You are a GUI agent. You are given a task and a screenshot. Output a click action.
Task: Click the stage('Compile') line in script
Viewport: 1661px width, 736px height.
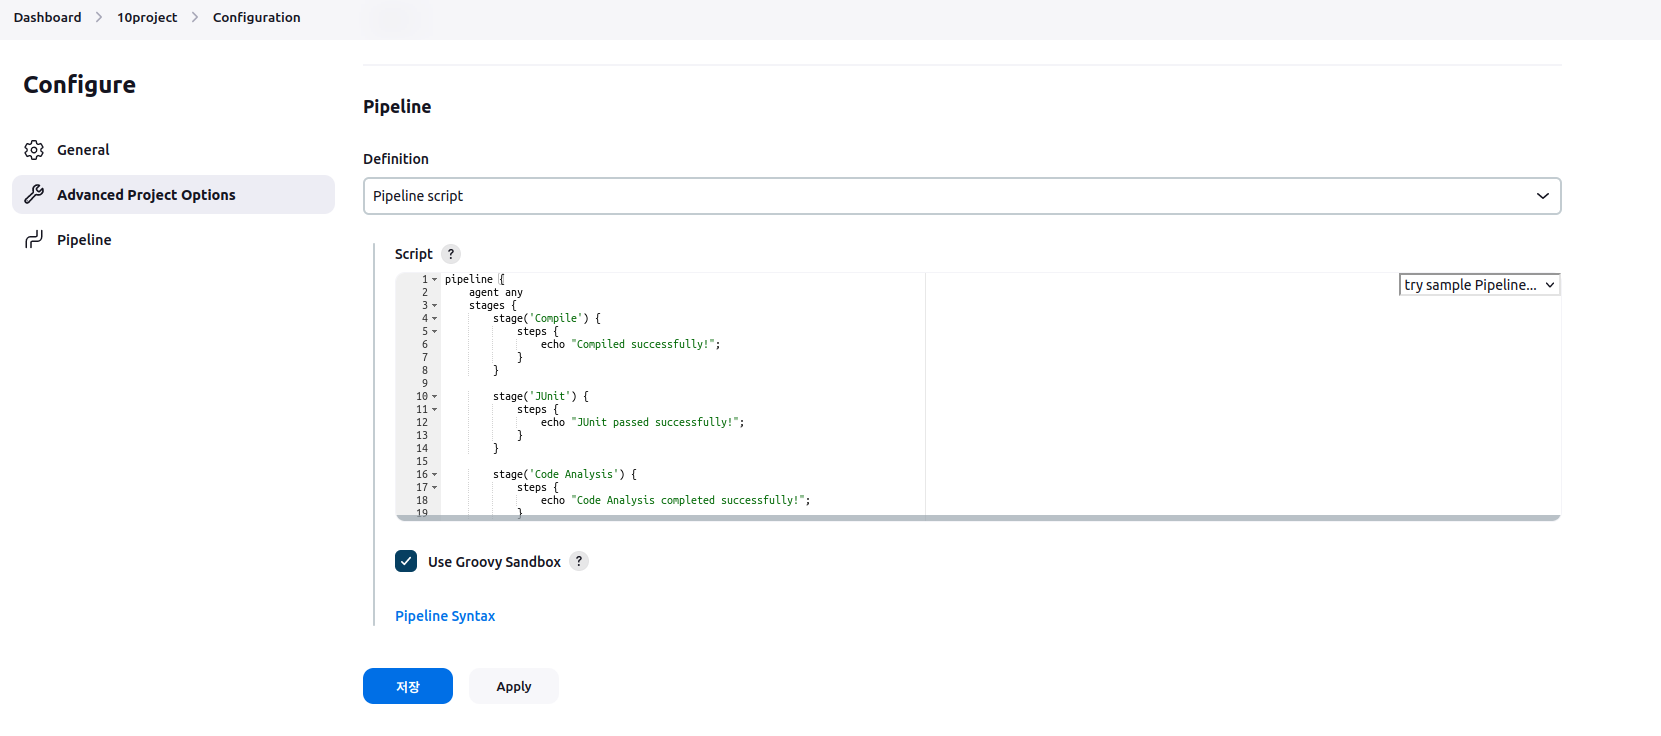(x=547, y=319)
